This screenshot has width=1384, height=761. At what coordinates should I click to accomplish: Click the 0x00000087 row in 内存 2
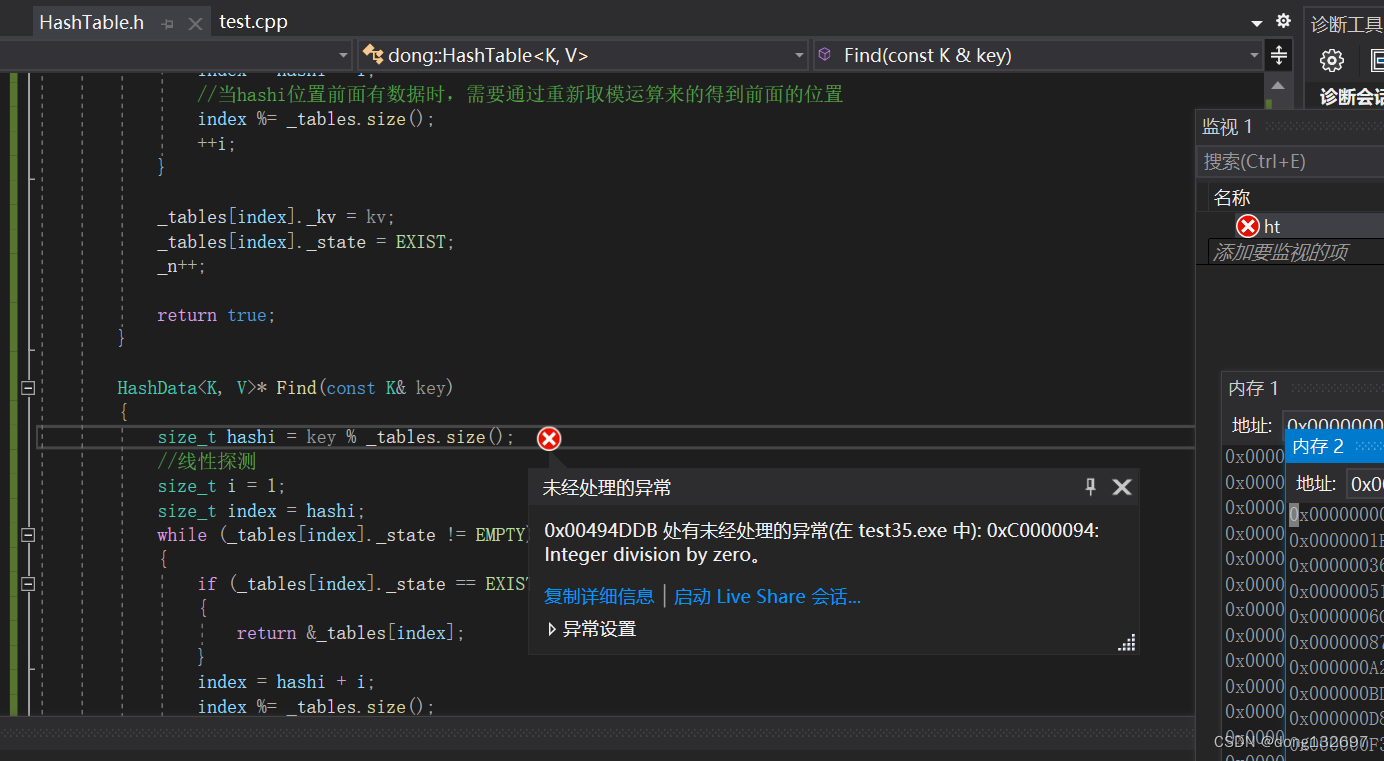[1336, 642]
